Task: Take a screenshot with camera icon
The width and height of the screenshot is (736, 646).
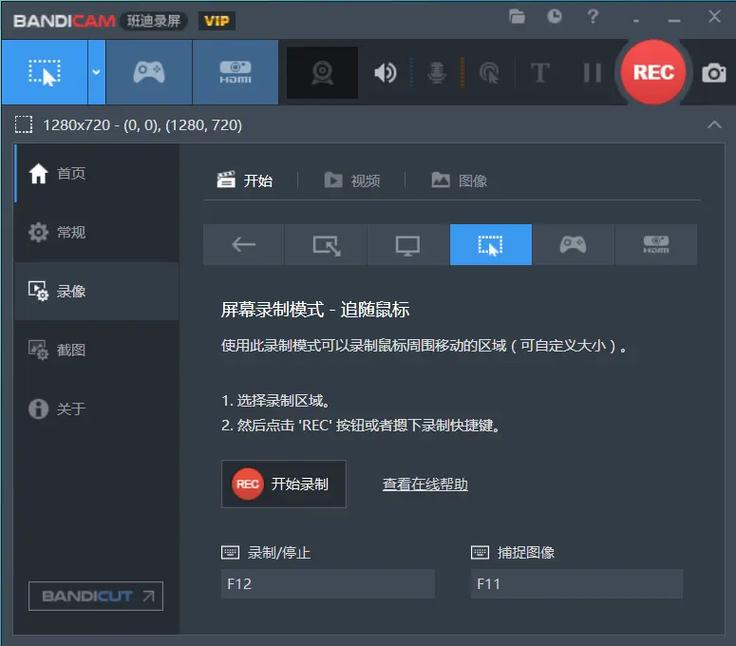Action: pyautogui.click(x=713, y=73)
